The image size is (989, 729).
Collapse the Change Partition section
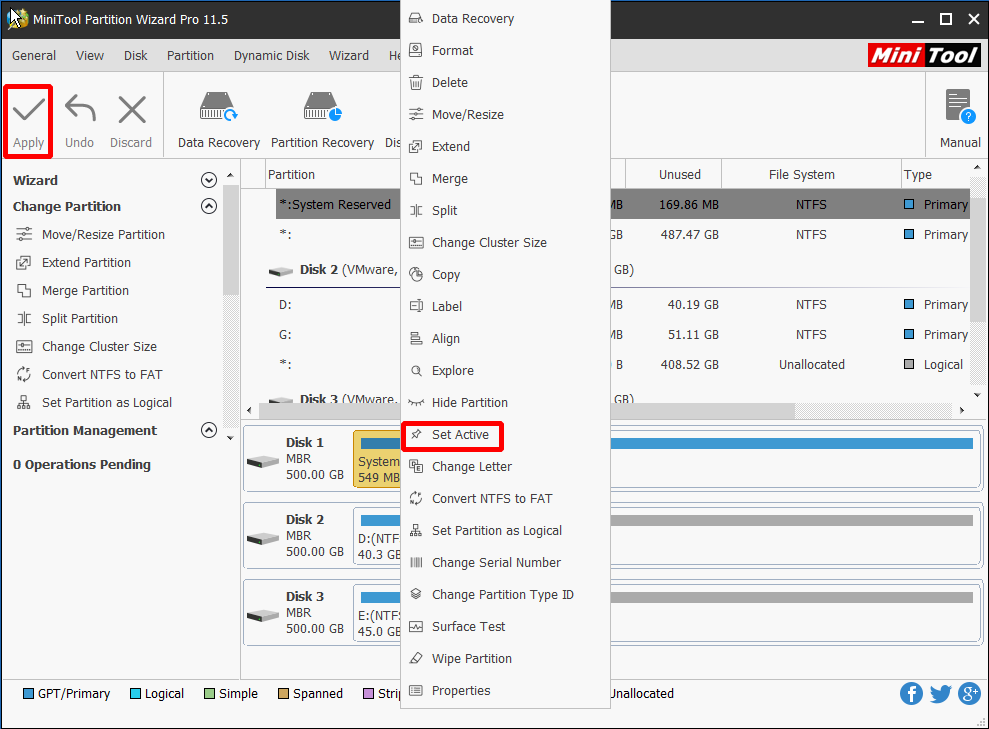coord(209,206)
